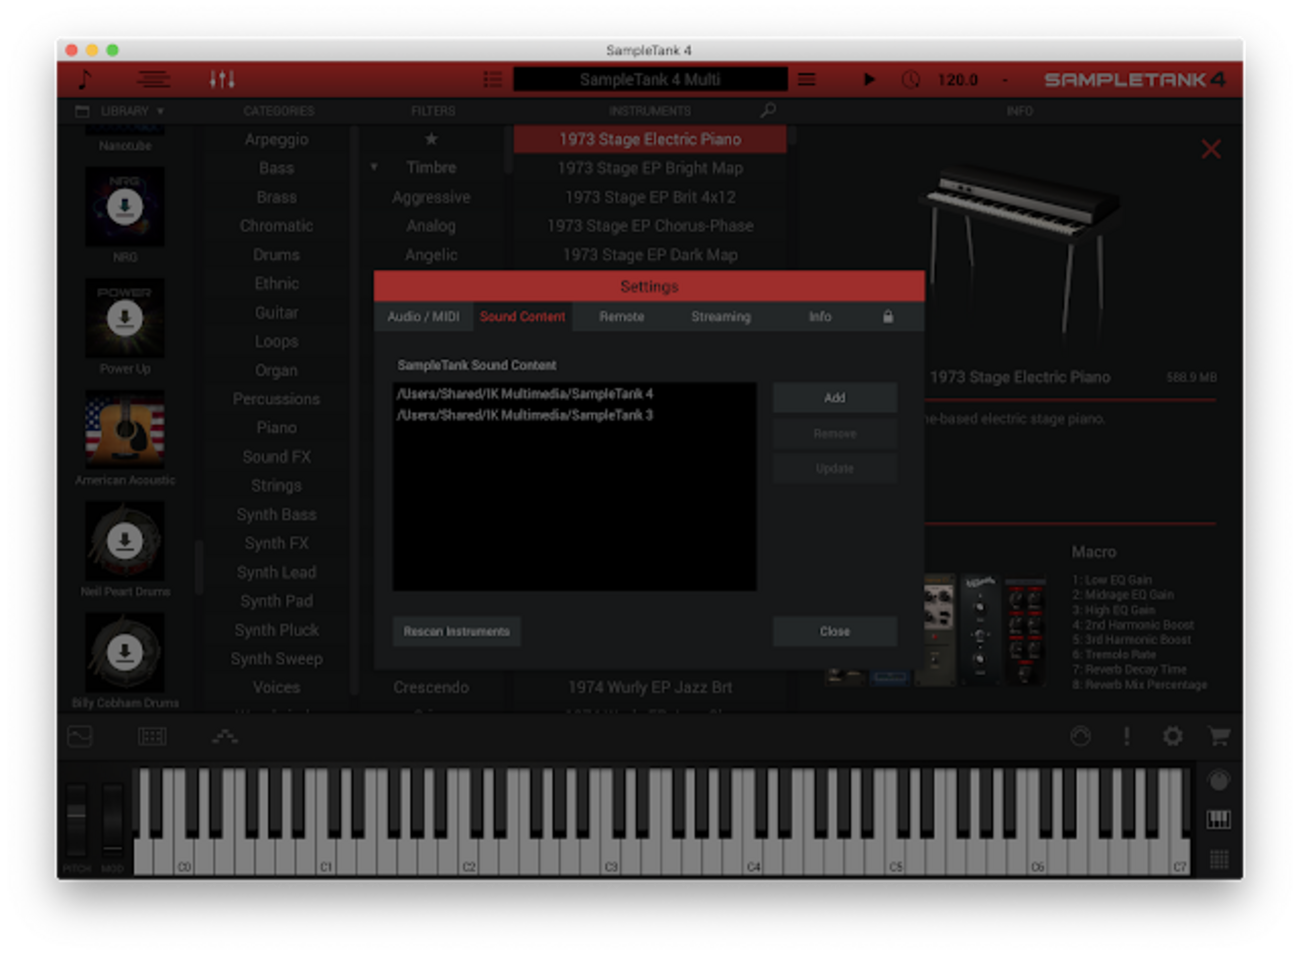Click the lock icon in Settings tabs
The image size is (1300, 955).
887,316
